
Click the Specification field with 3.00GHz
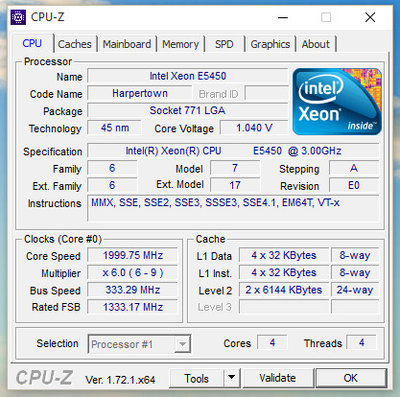coord(233,151)
